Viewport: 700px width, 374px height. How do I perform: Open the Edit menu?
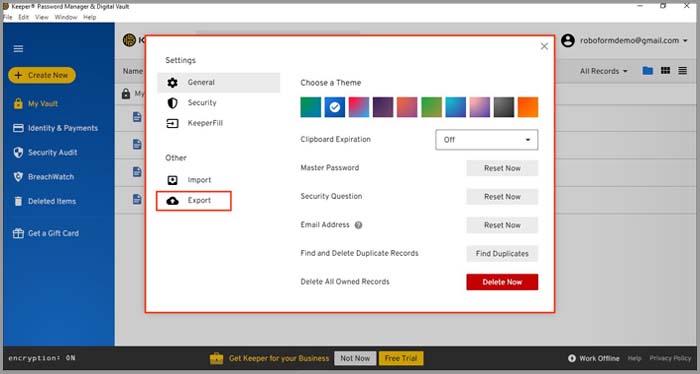point(24,17)
